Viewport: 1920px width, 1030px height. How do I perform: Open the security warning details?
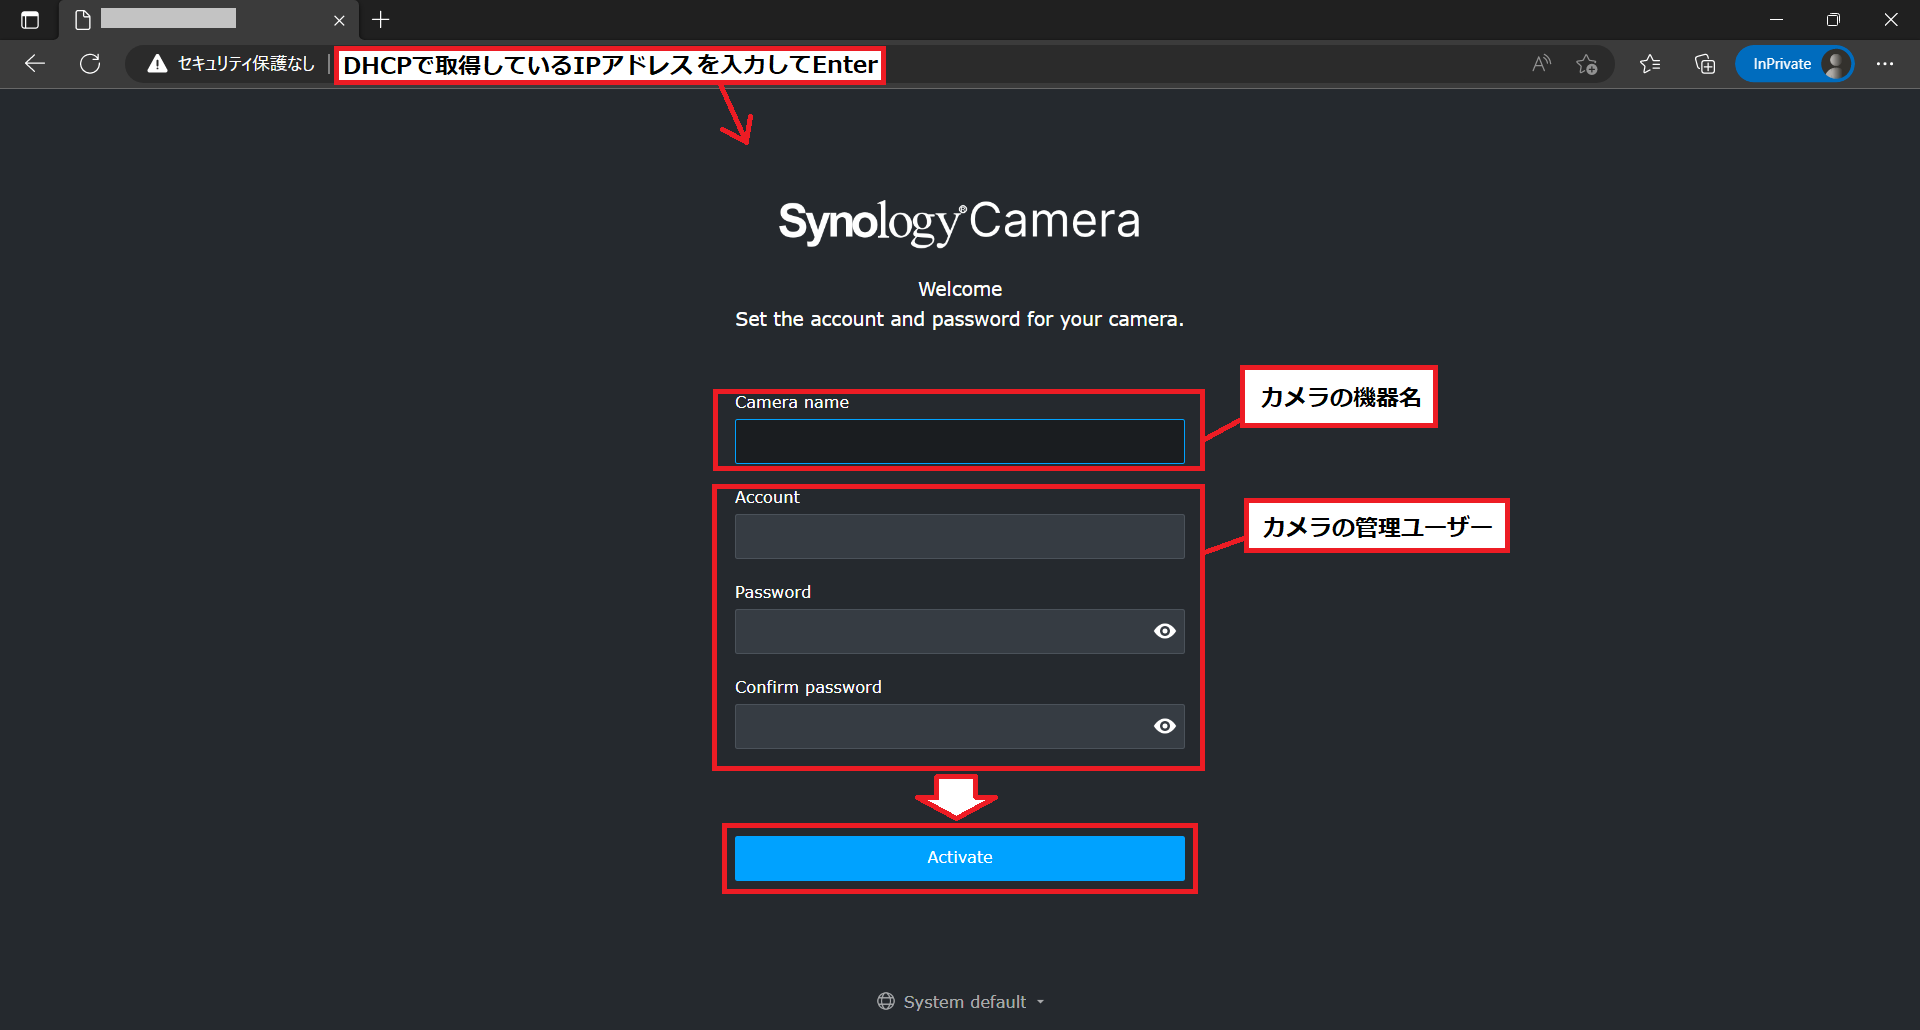coord(156,63)
